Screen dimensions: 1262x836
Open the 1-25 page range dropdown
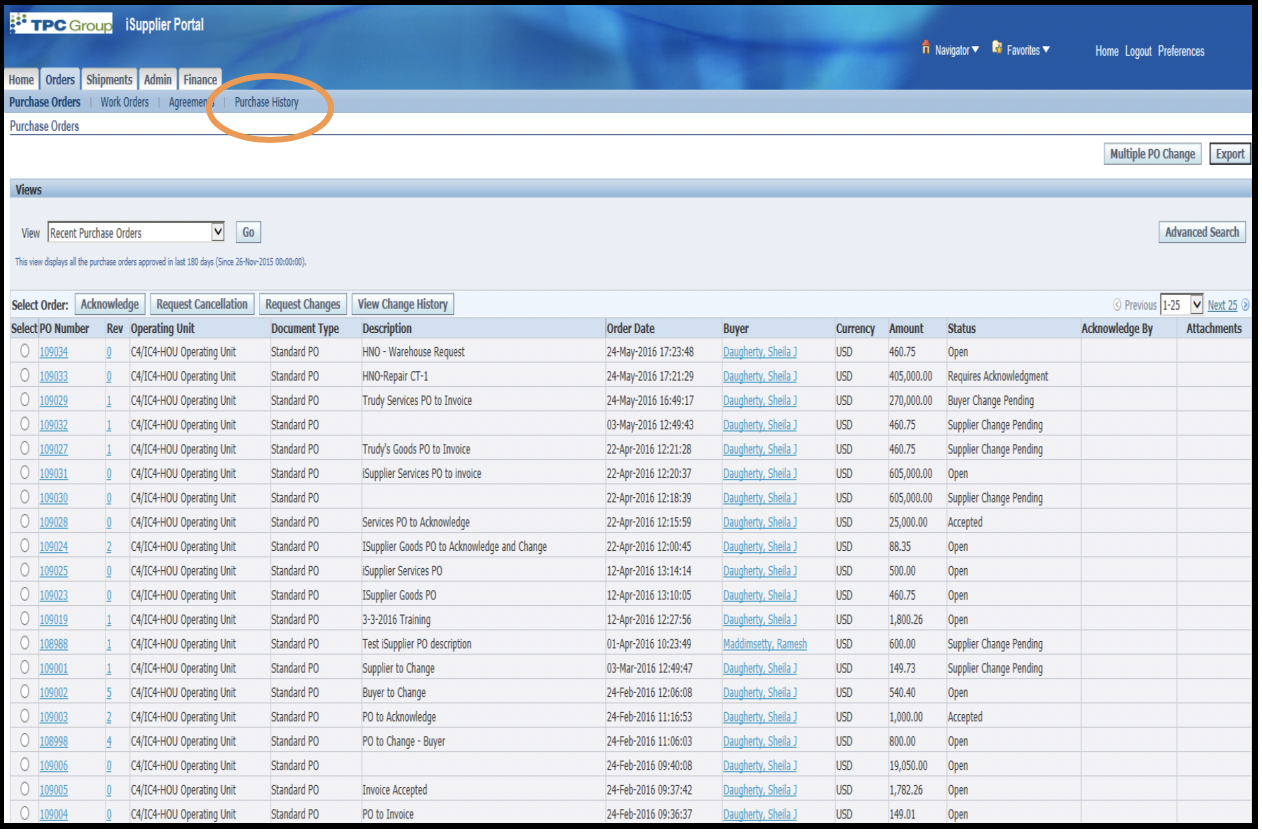1181,305
